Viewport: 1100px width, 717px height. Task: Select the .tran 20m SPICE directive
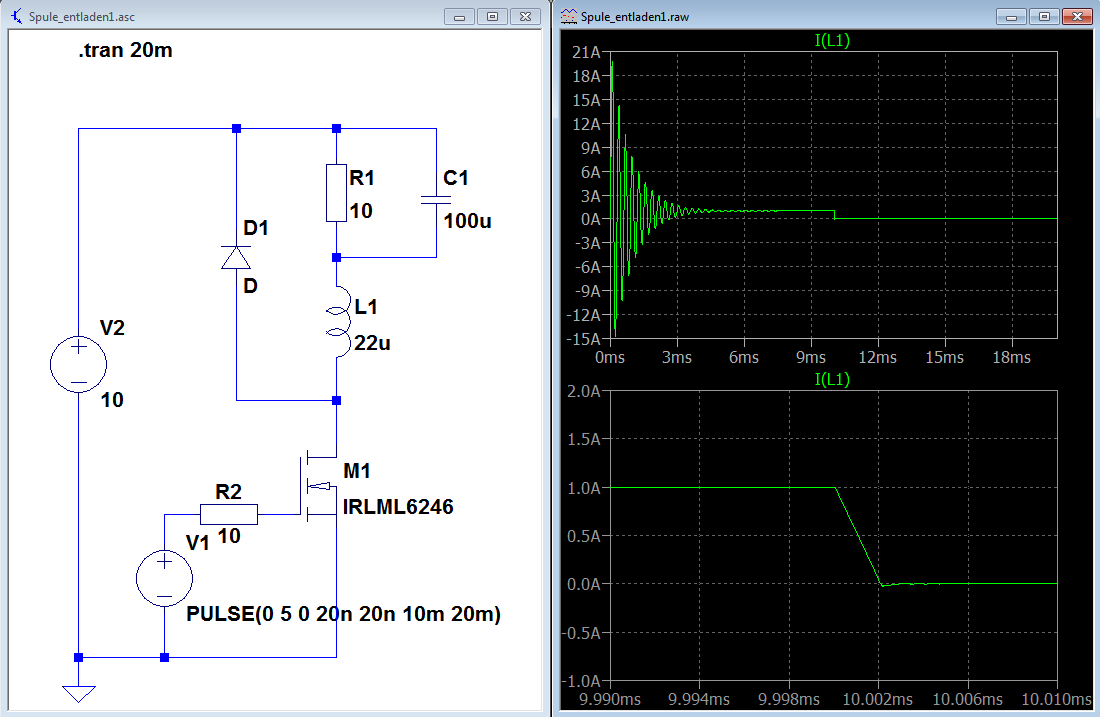pos(126,51)
